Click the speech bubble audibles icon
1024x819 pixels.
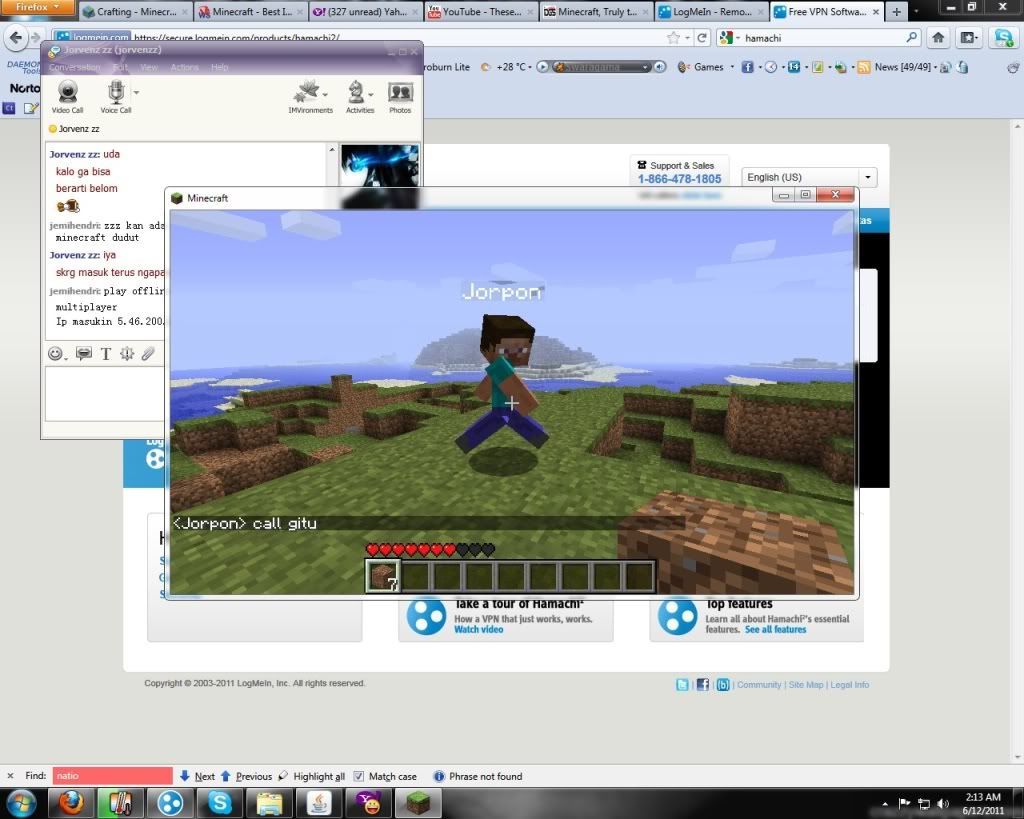(84, 353)
